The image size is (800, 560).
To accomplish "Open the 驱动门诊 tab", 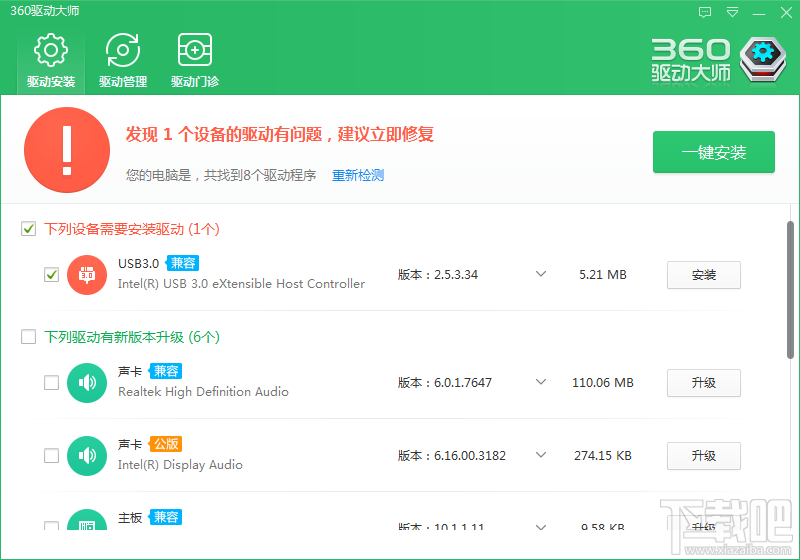I will point(195,61).
